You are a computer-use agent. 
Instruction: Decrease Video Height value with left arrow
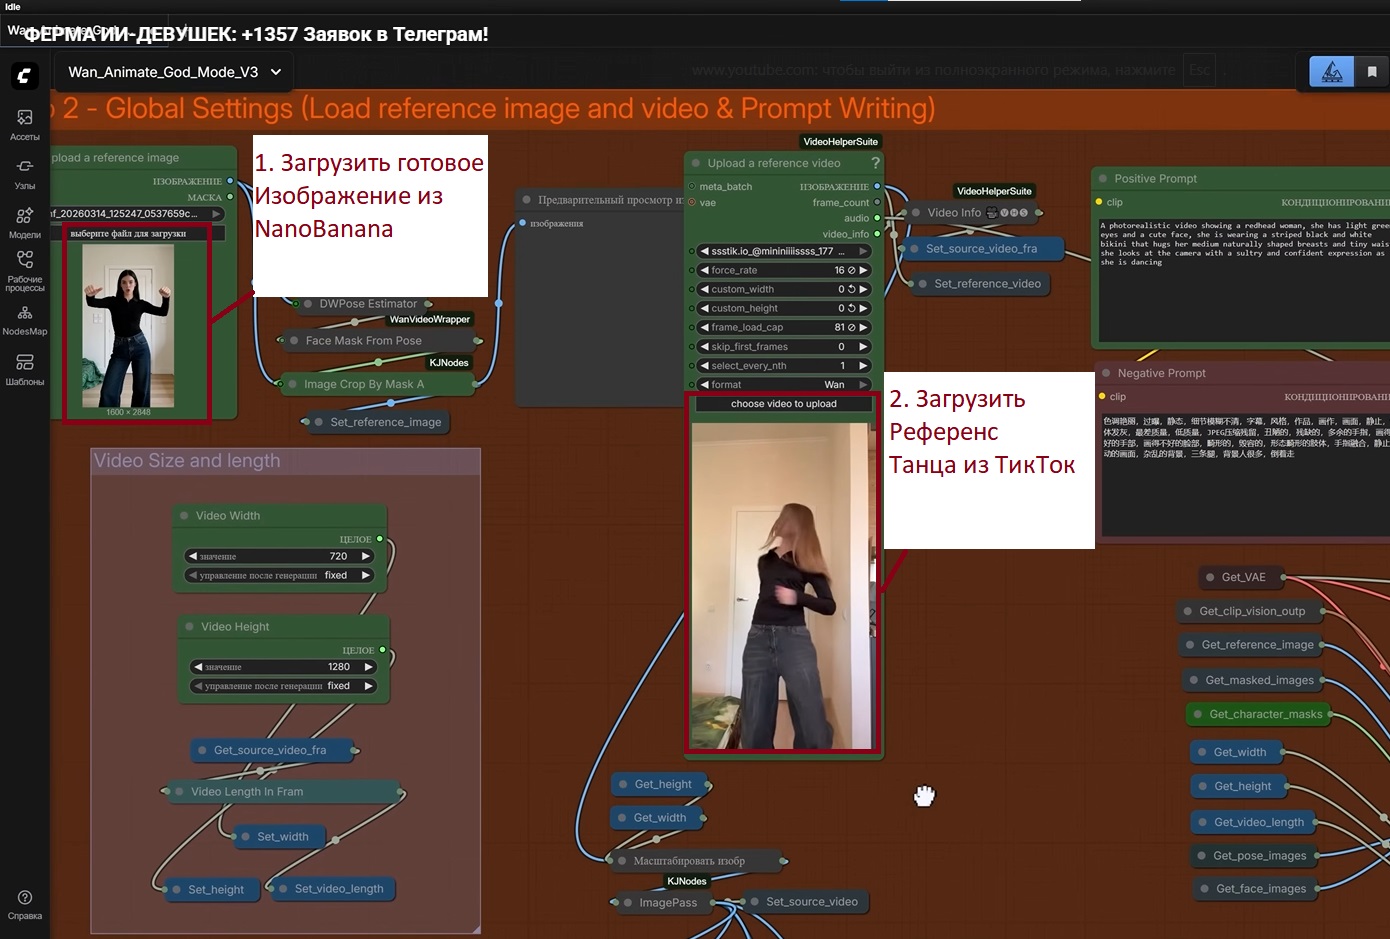tap(198, 667)
